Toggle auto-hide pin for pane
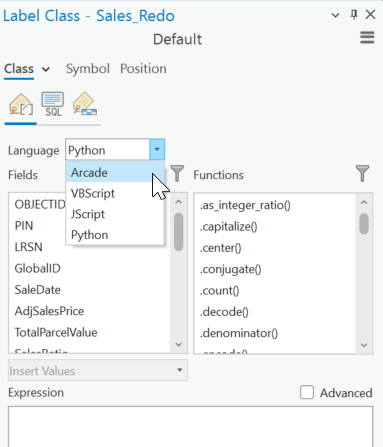The height and width of the screenshot is (447, 383). 354,15
